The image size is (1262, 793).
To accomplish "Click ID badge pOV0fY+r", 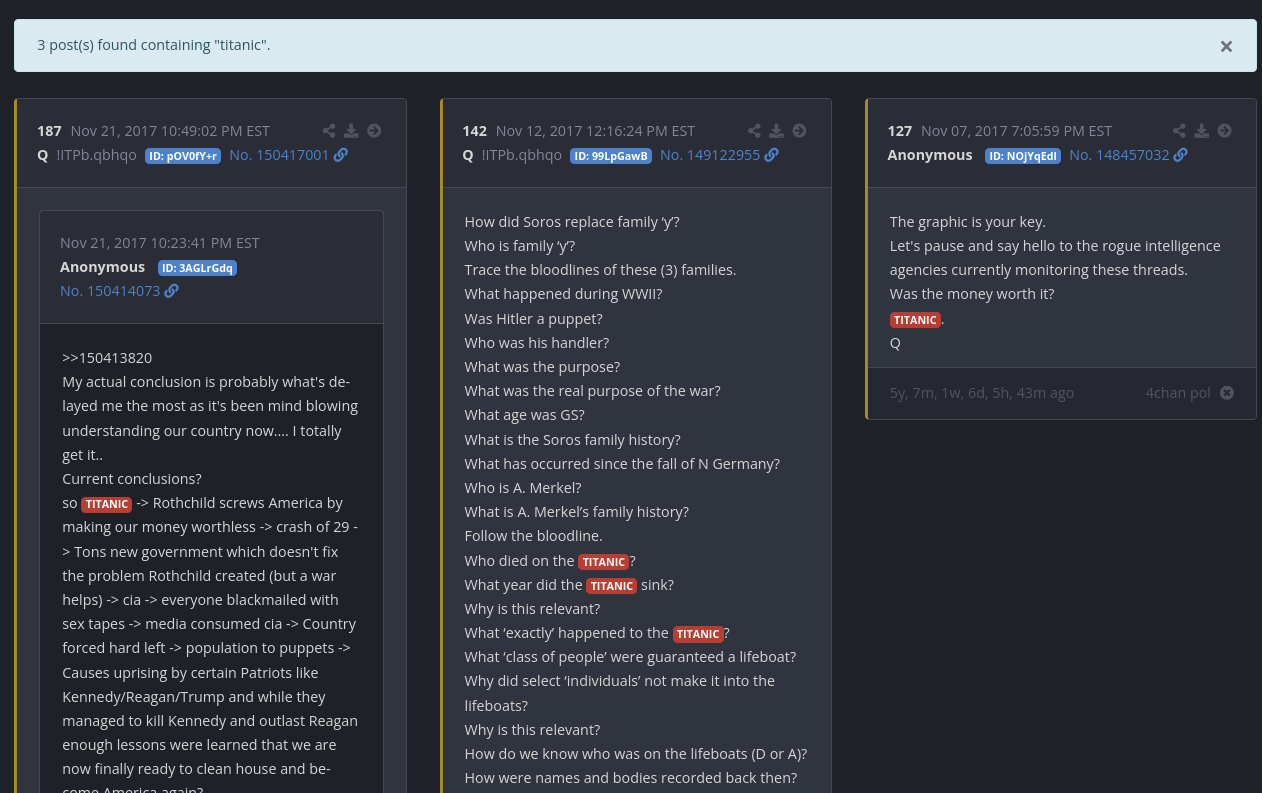I will 183,156.
